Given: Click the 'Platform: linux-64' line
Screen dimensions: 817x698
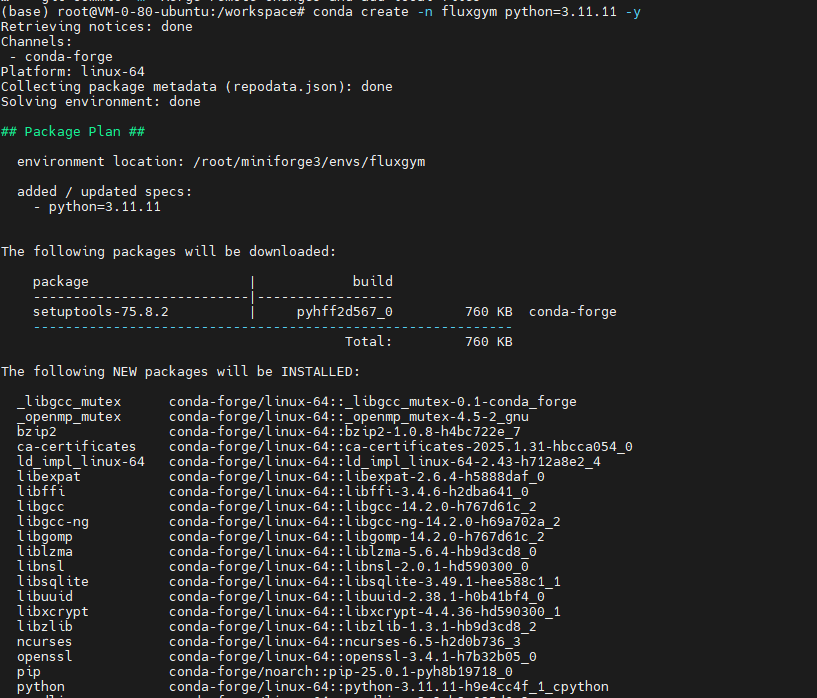Looking at the screenshot, I should point(72,71).
